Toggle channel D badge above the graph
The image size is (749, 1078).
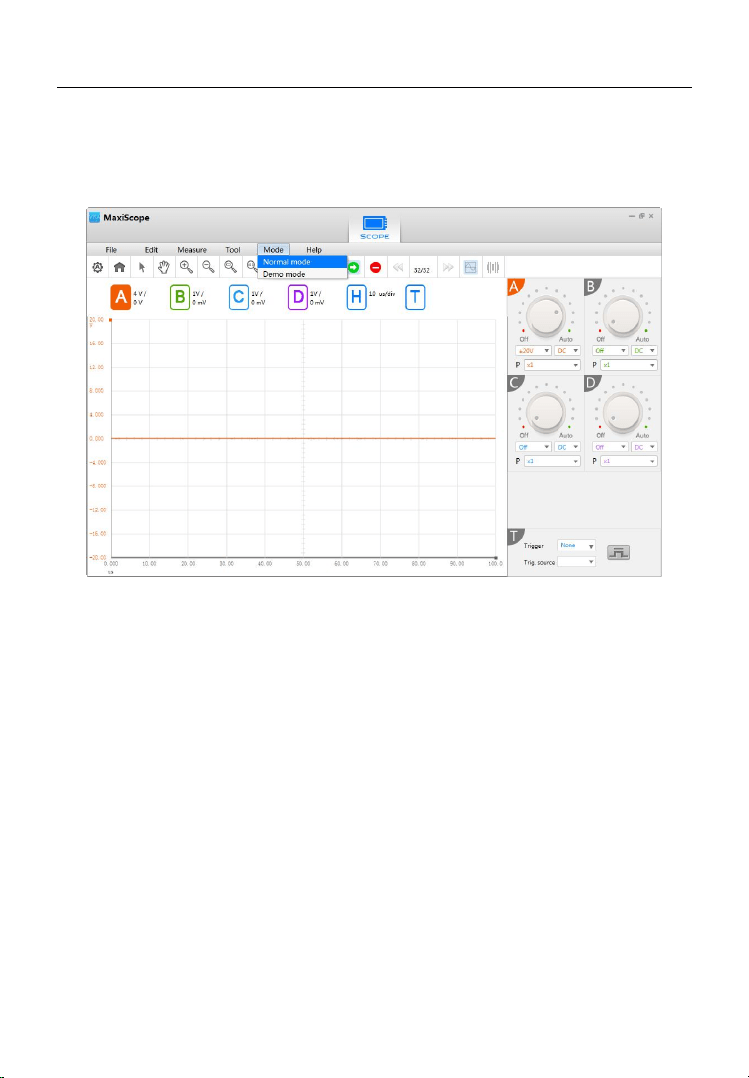(298, 298)
